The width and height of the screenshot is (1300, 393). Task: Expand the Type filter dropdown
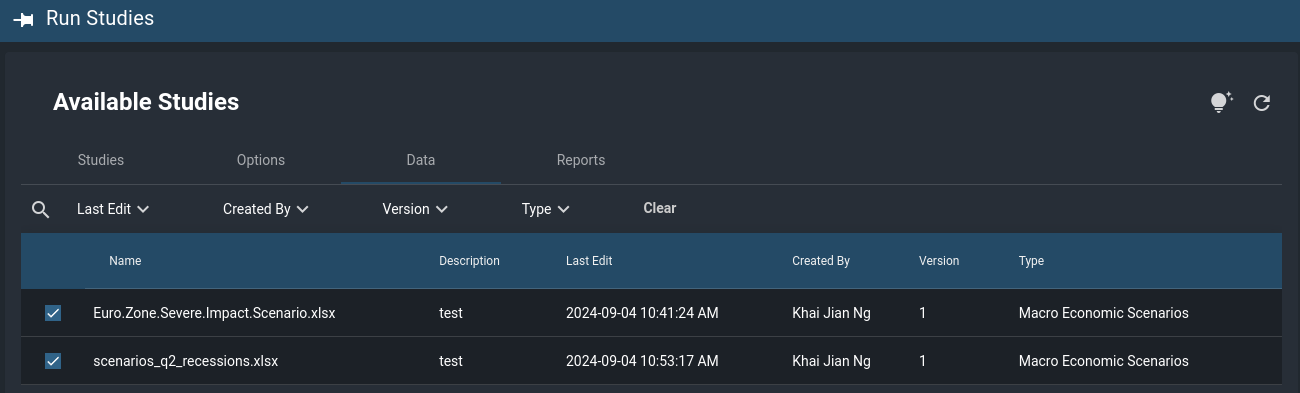tap(546, 209)
